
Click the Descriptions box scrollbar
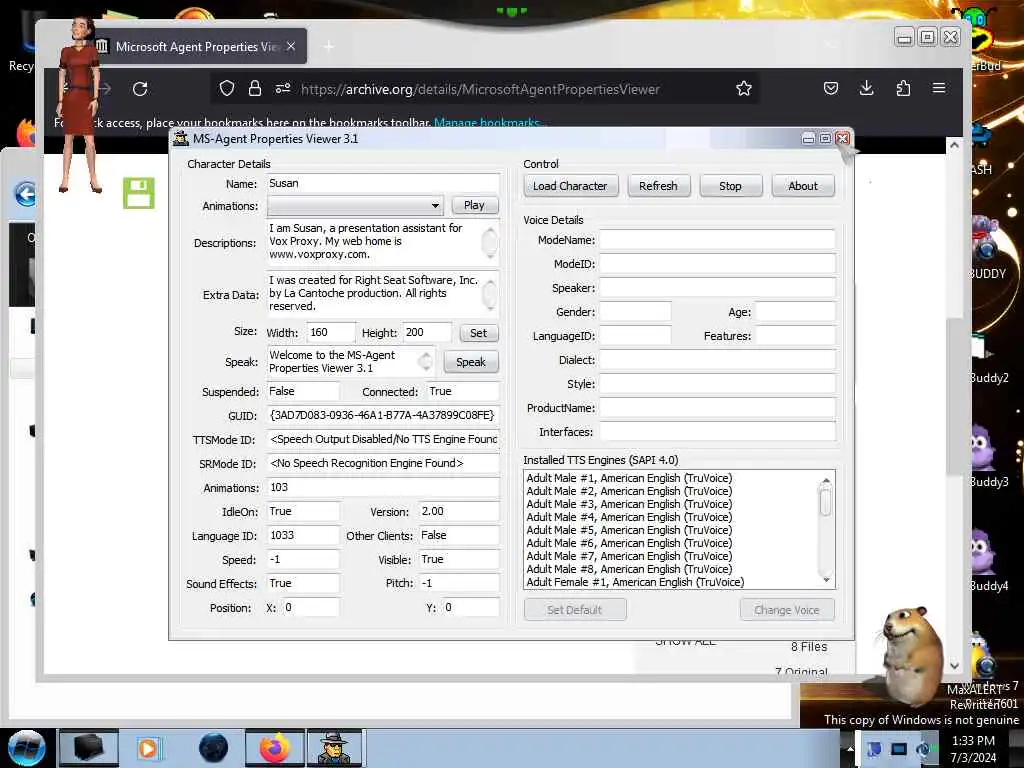pos(489,242)
